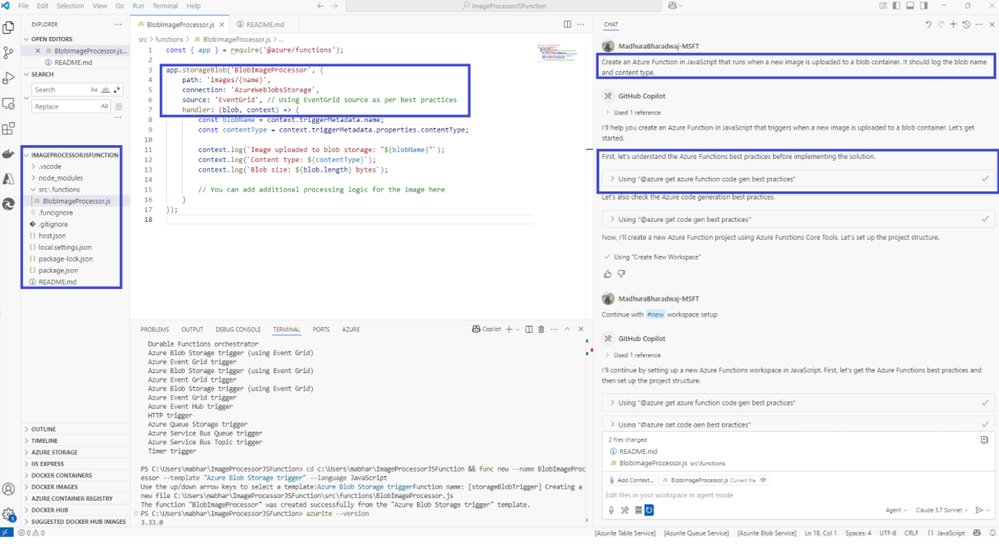The height and width of the screenshot is (544, 999).
Task: Click the CRLF indicator in status bar
Action: [x=911, y=533]
